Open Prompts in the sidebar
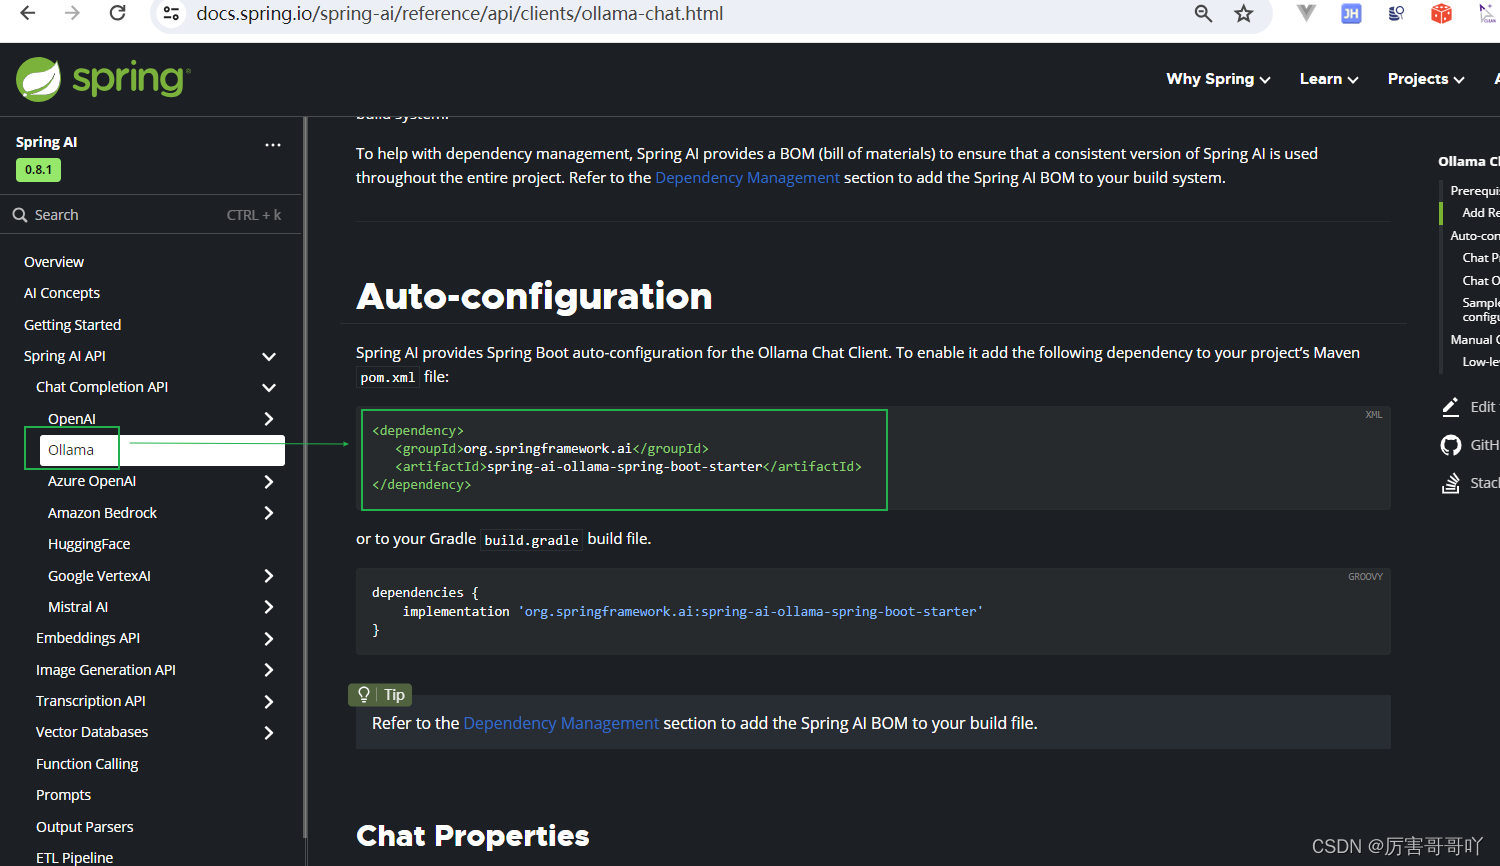The height and width of the screenshot is (866, 1500). [63, 795]
